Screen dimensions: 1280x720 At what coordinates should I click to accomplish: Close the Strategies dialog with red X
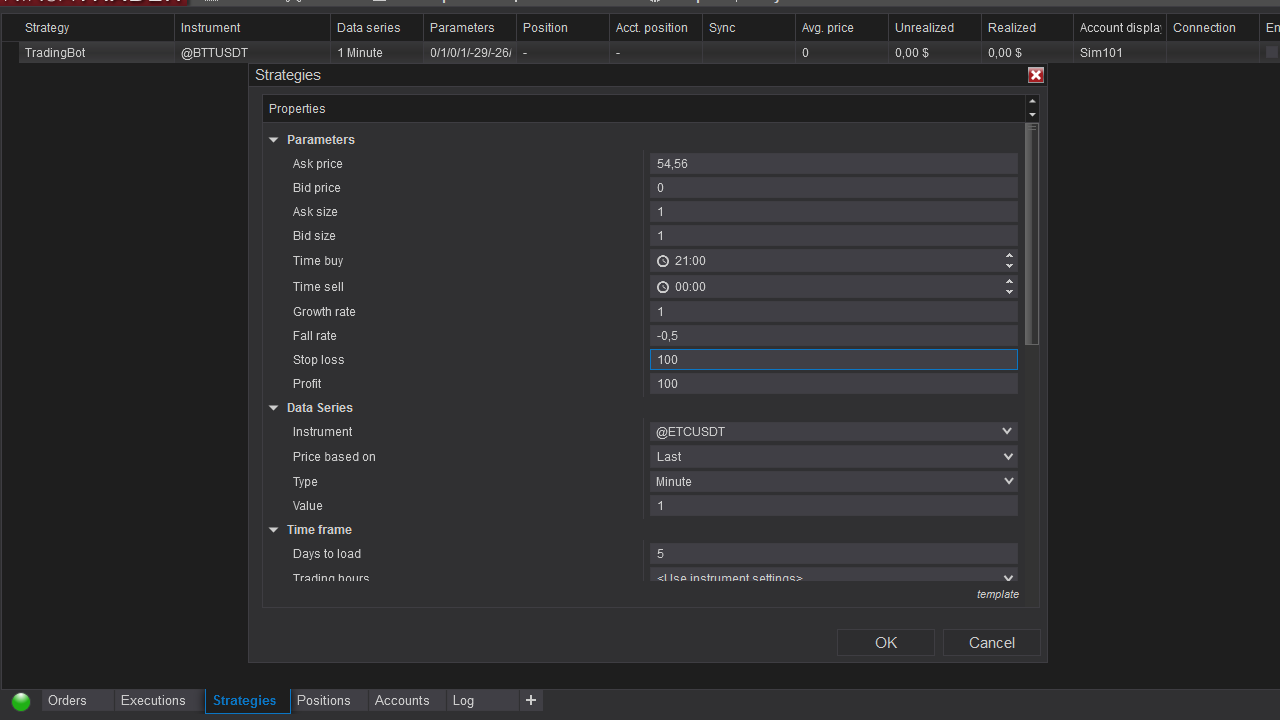pyautogui.click(x=1036, y=75)
